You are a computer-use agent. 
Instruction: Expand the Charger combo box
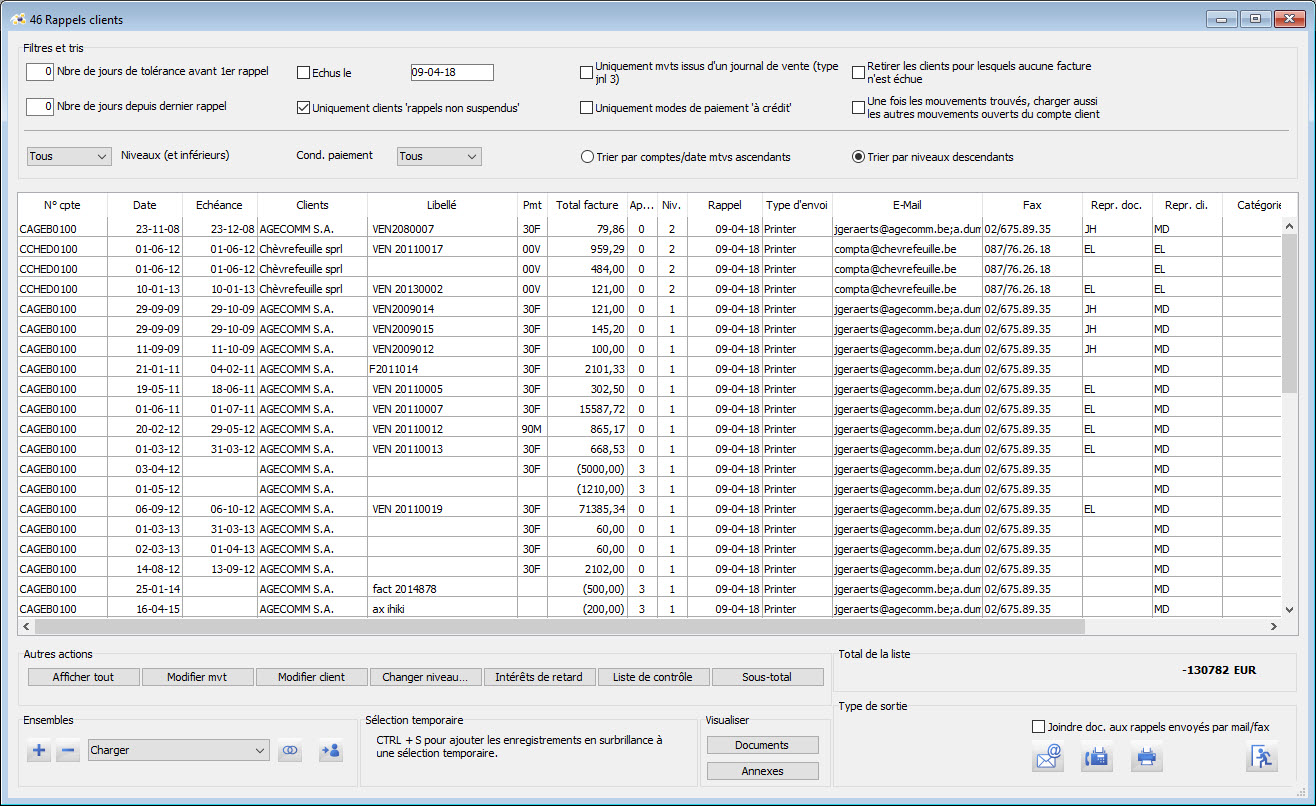coord(178,750)
